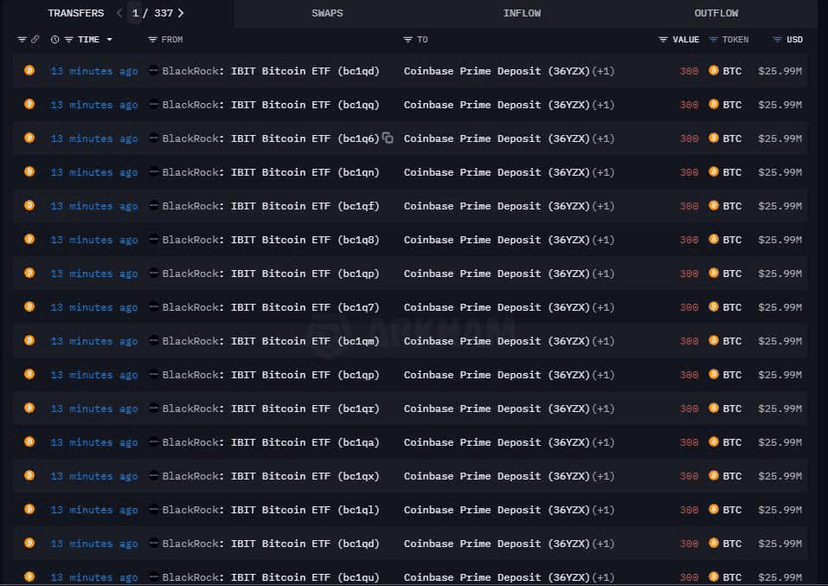
Task: Click the BTC token label in bc1qx row
Action: [x=732, y=476]
